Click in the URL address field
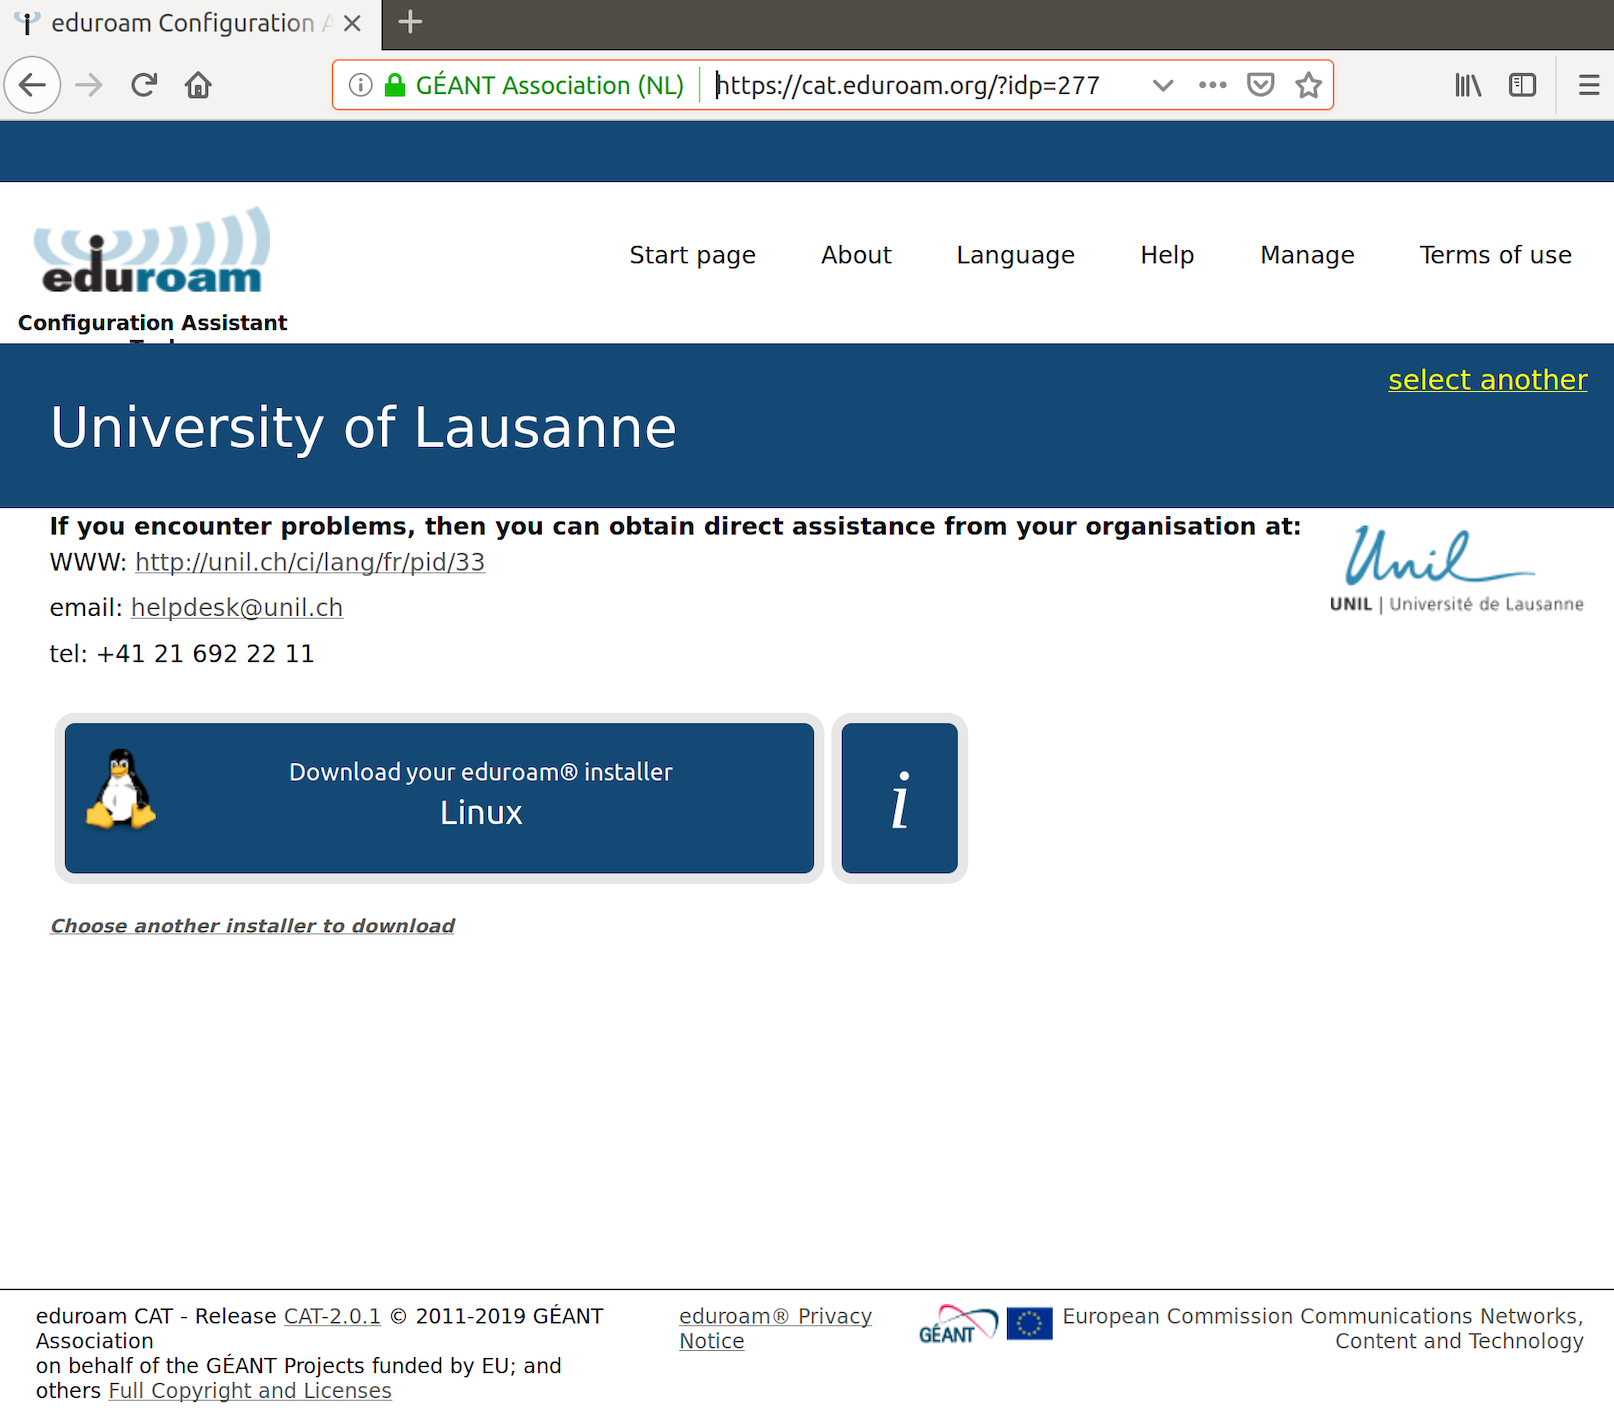This screenshot has height=1412, width=1614. 920,85
